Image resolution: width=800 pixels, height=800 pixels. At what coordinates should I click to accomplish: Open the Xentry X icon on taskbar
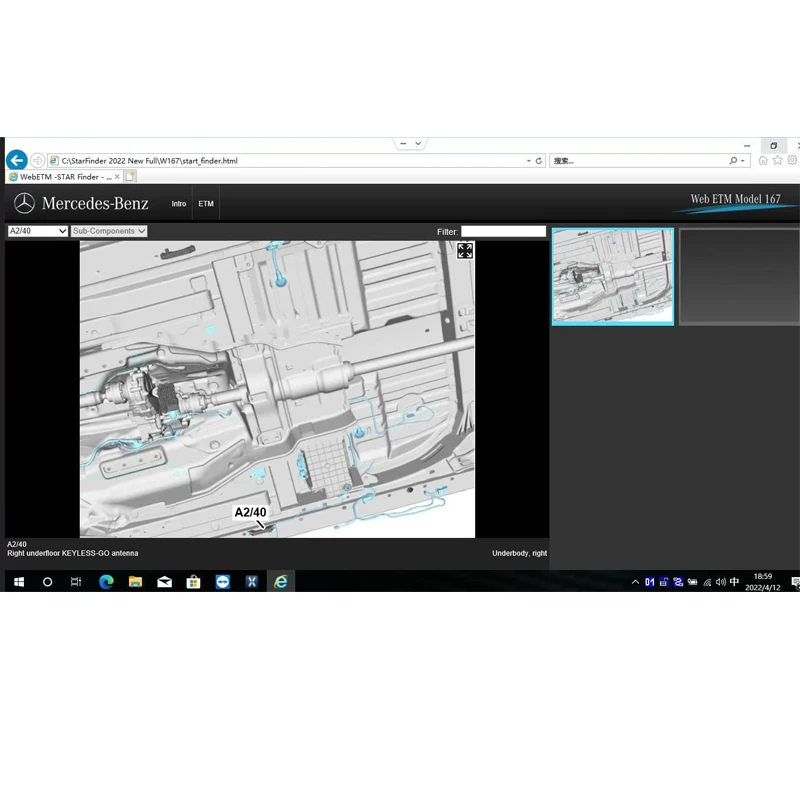(252, 582)
